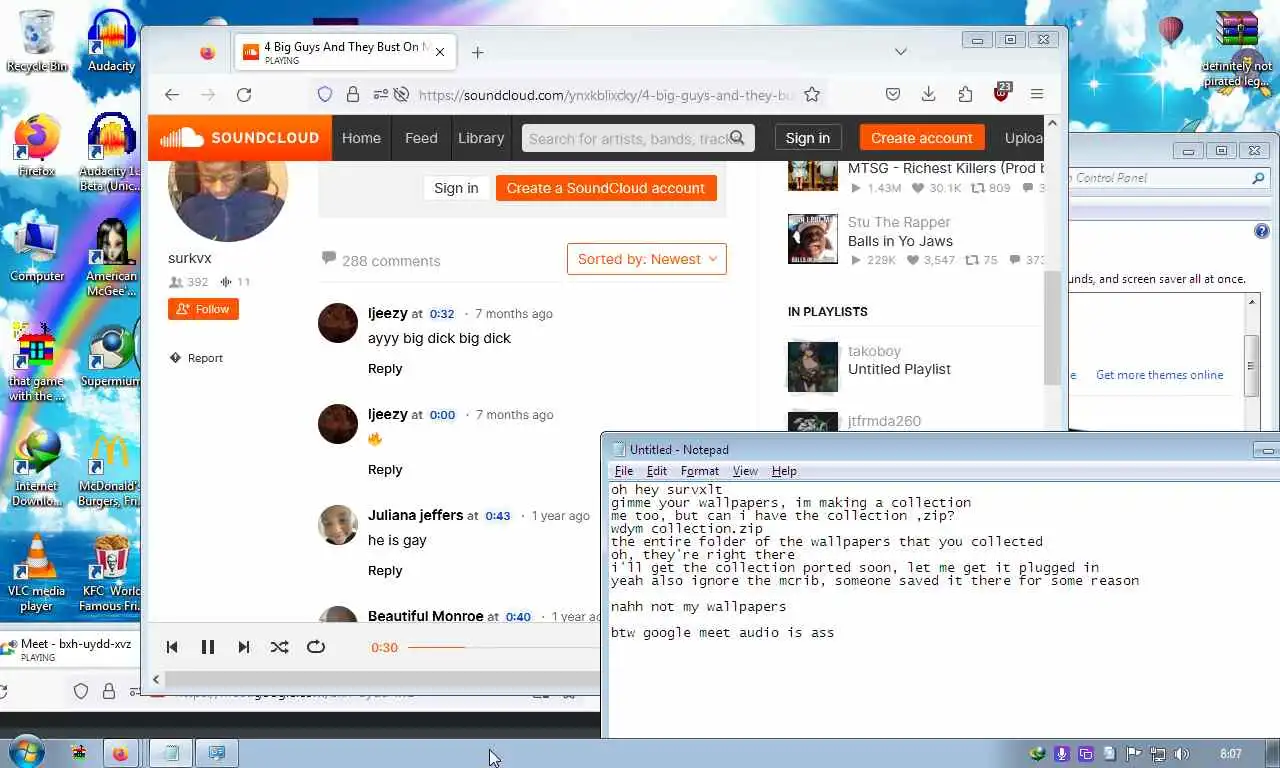This screenshot has height=768, width=1280.
Task: Click Control Panel help question icon
Action: click(x=1262, y=231)
